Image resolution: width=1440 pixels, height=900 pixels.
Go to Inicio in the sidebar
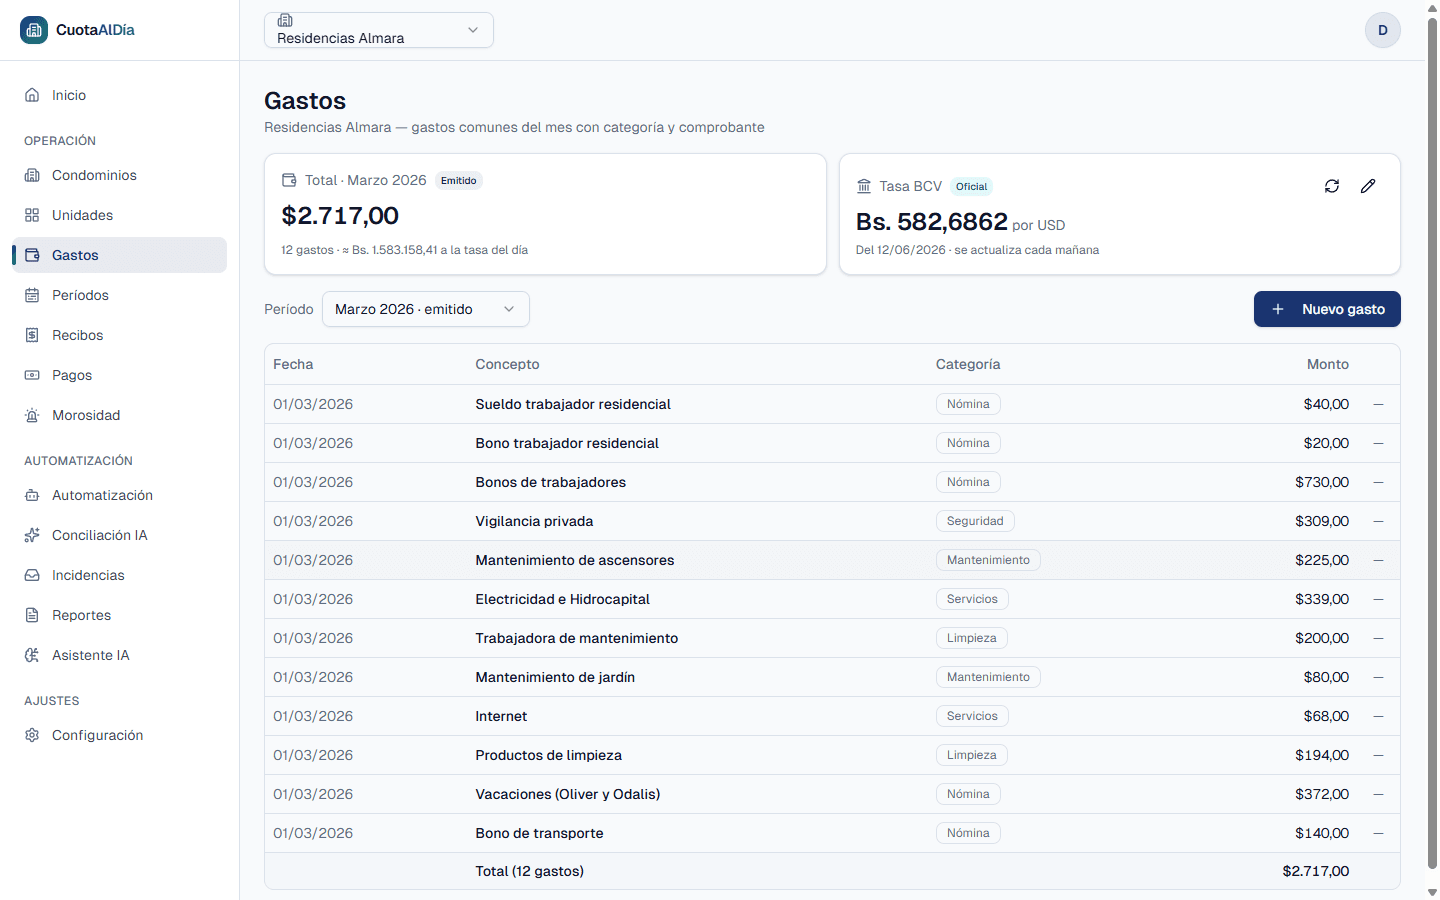(120, 95)
